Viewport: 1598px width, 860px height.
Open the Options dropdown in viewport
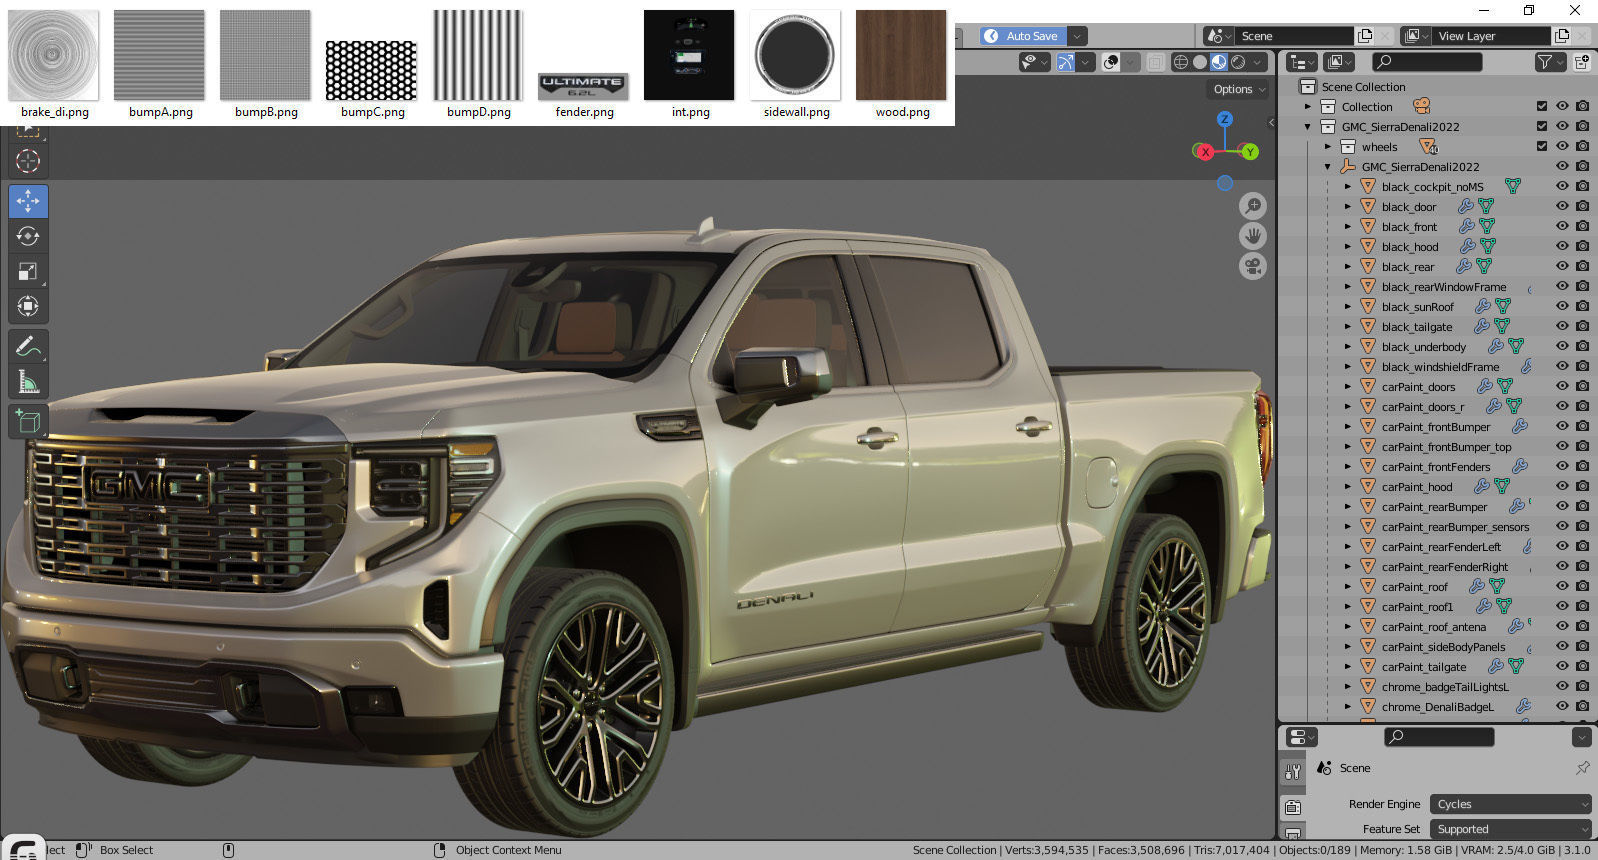1239,89
